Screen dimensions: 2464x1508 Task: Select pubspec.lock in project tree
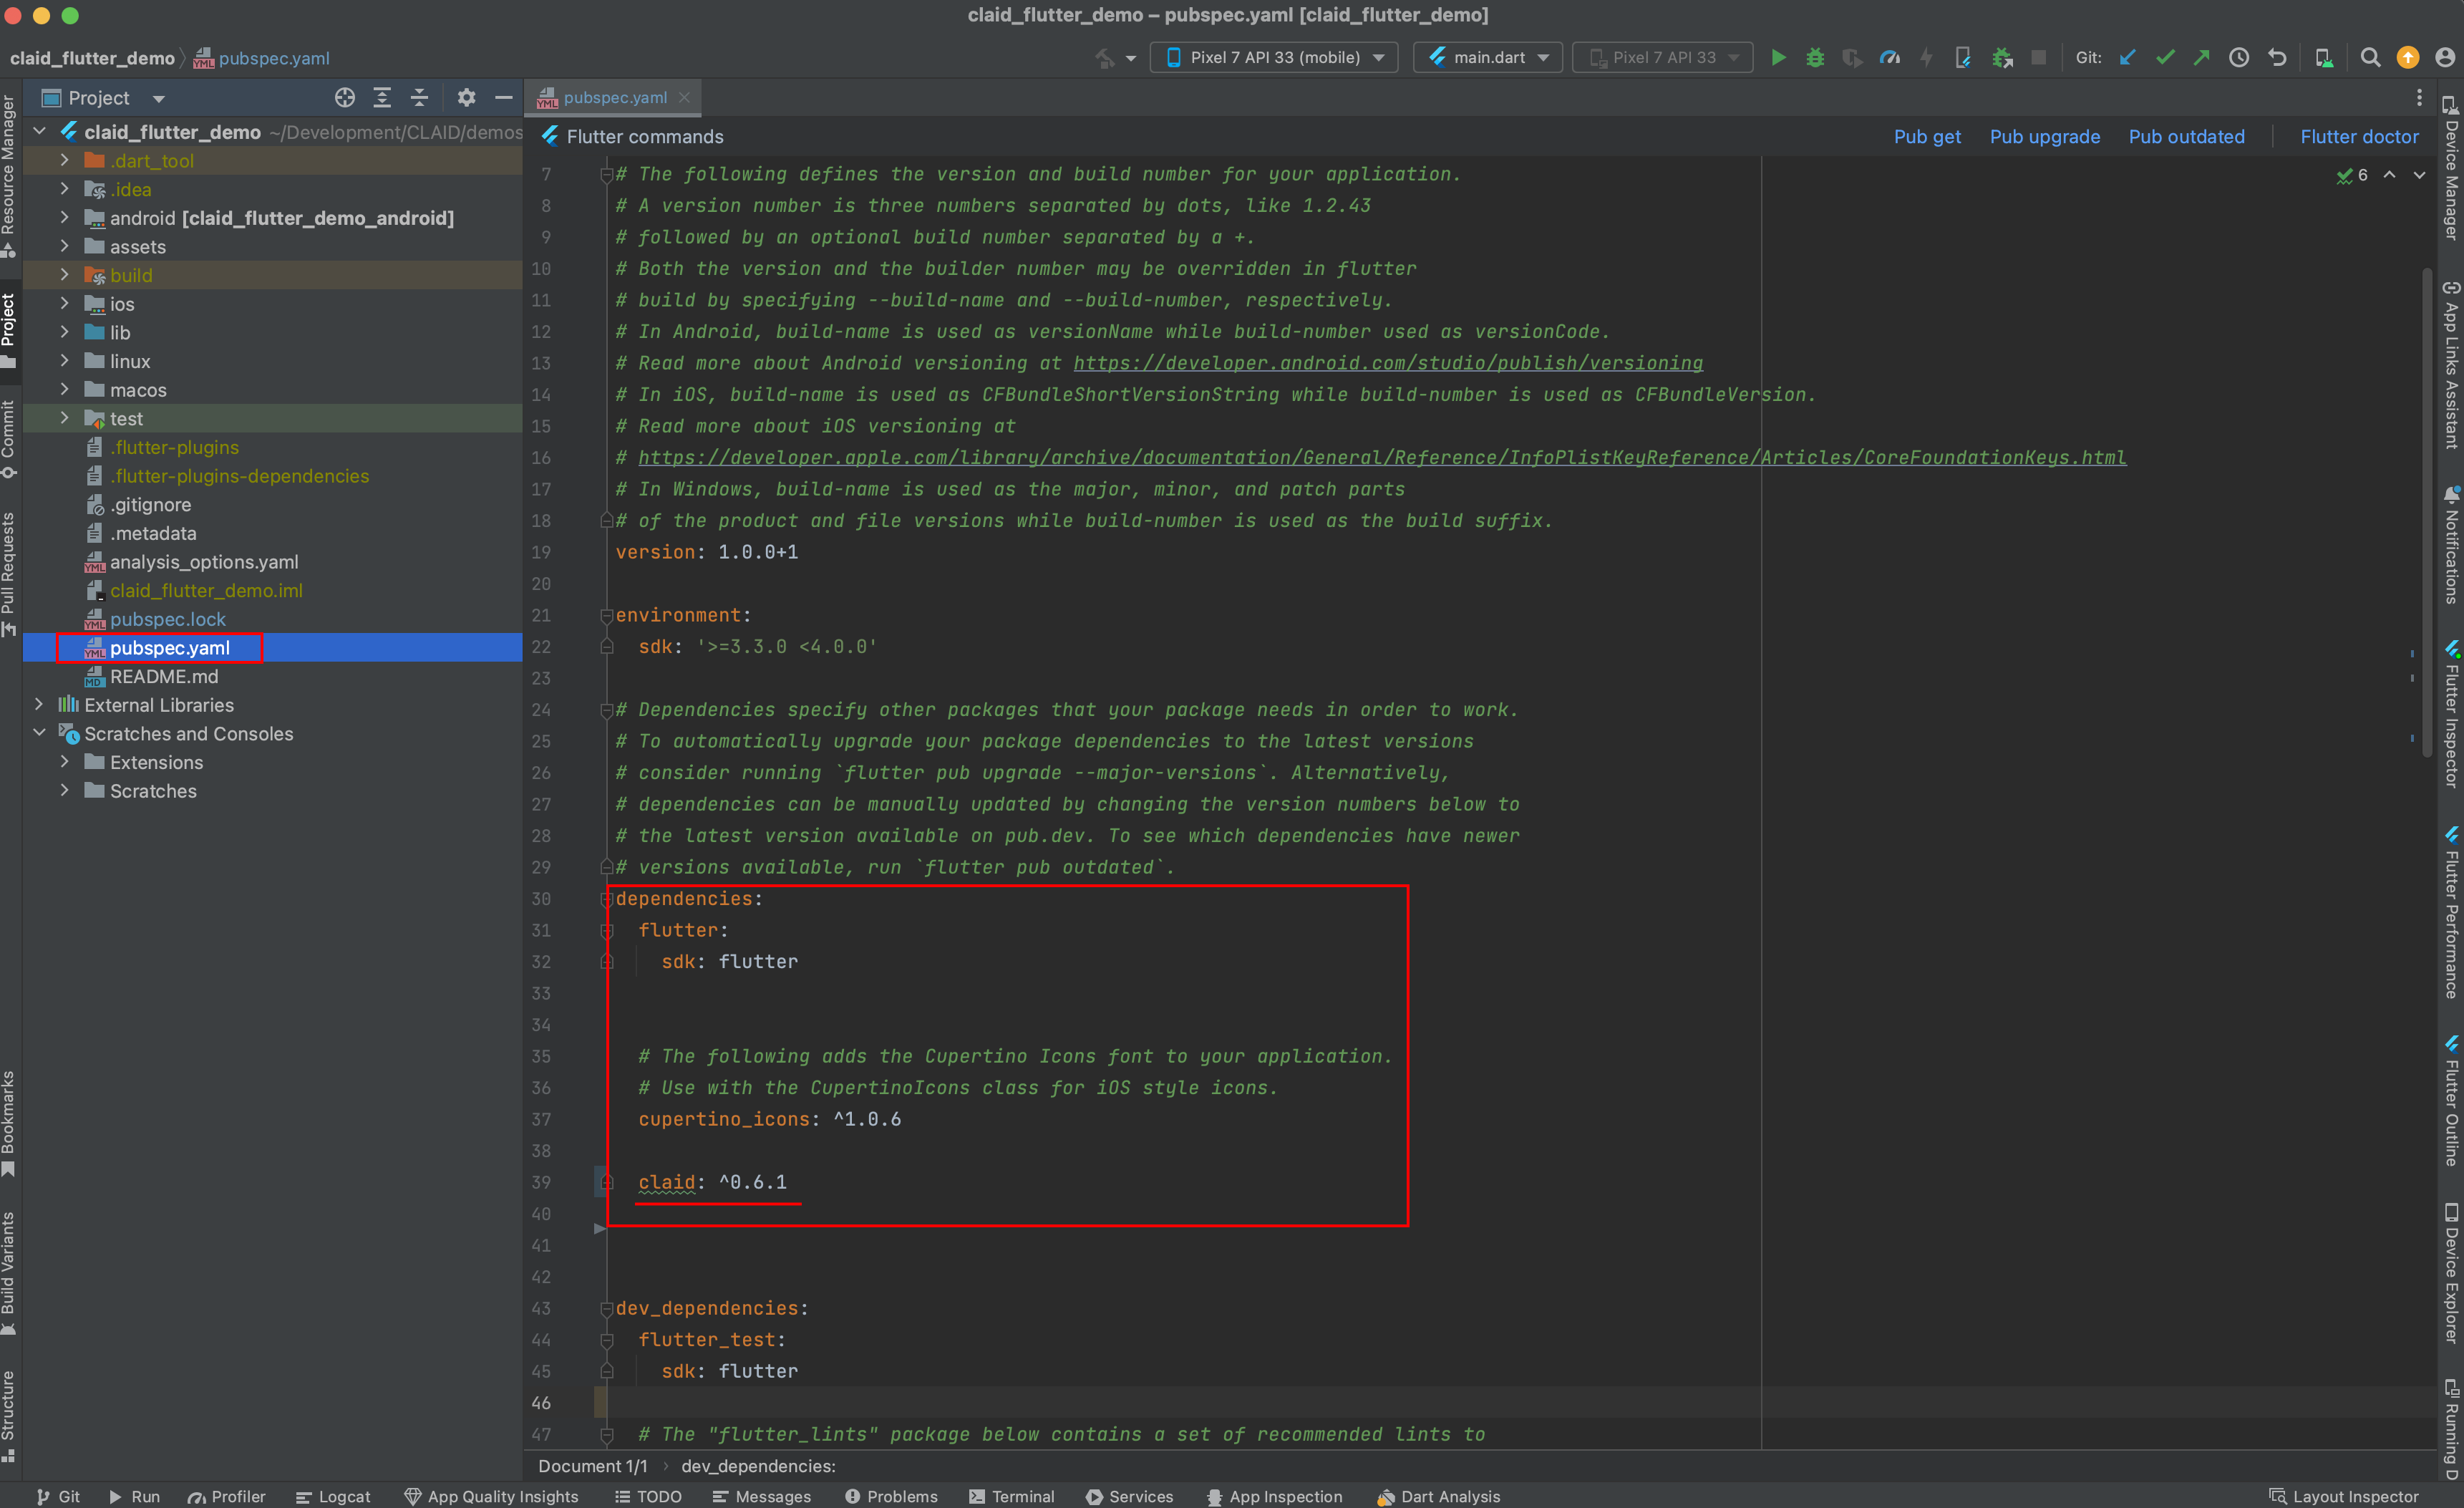pyautogui.click(x=167, y=619)
